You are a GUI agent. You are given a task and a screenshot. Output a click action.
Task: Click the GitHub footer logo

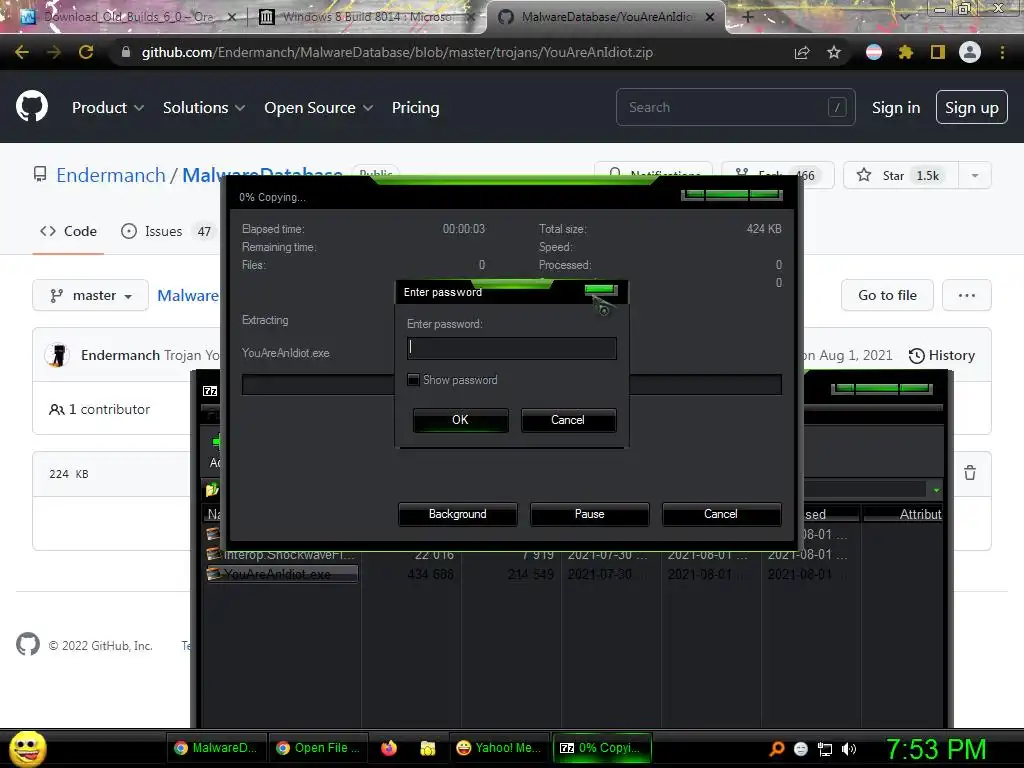pyautogui.click(x=27, y=645)
